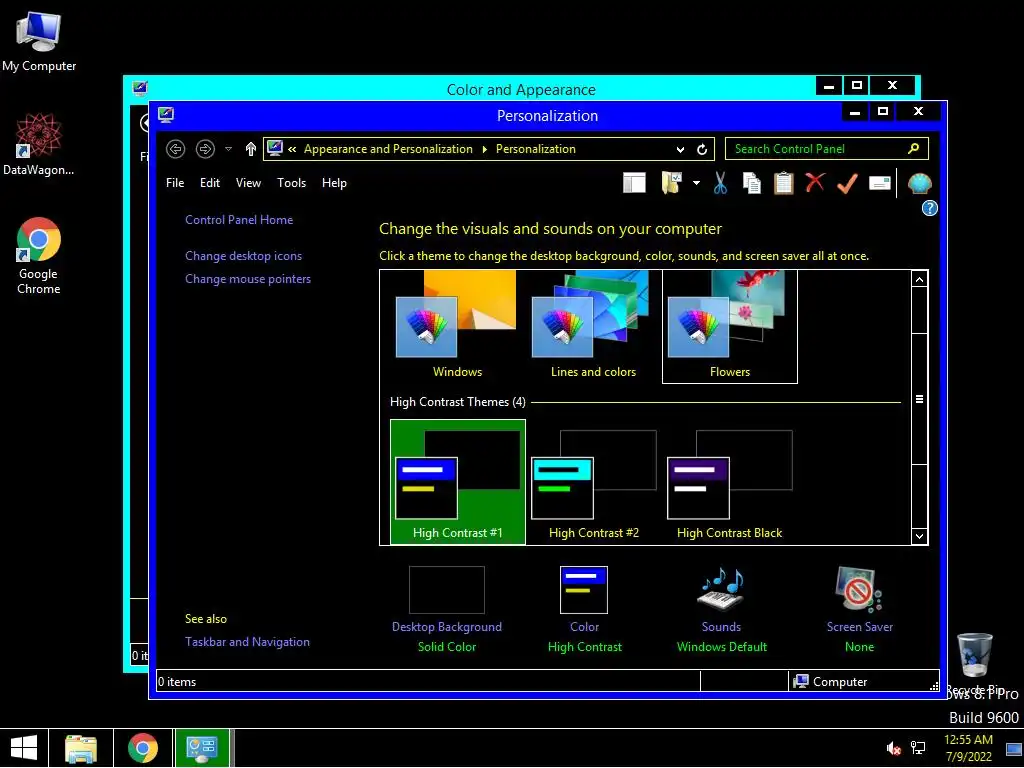Open the recent locations dropdown arrow
This screenshot has height=768, width=1024.
(x=229, y=149)
